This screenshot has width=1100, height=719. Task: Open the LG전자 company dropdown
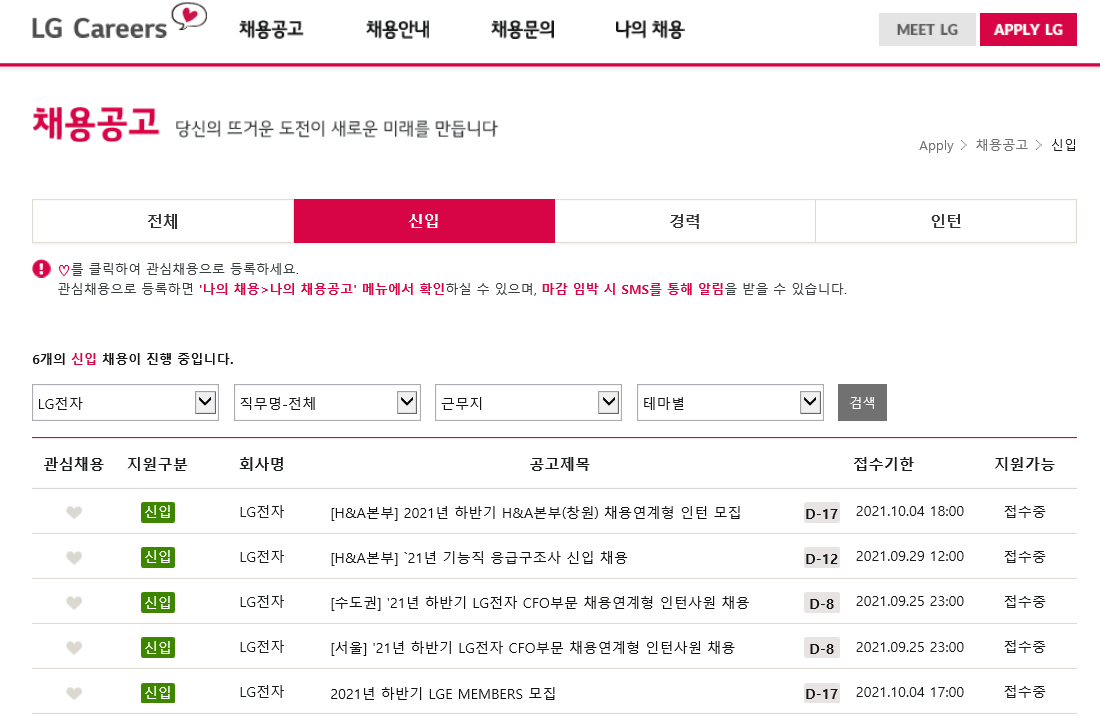point(125,403)
